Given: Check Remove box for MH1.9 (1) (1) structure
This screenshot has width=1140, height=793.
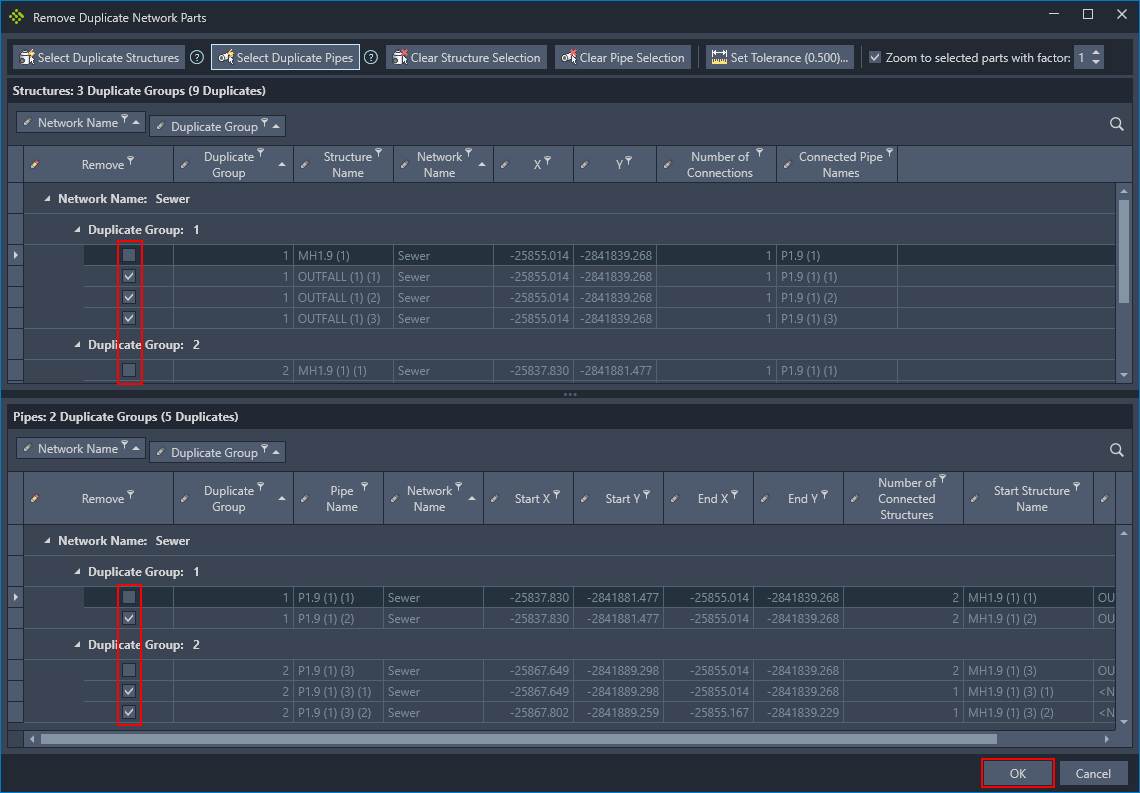Looking at the screenshot, I should pyautogui.click(x=129, y=370).
